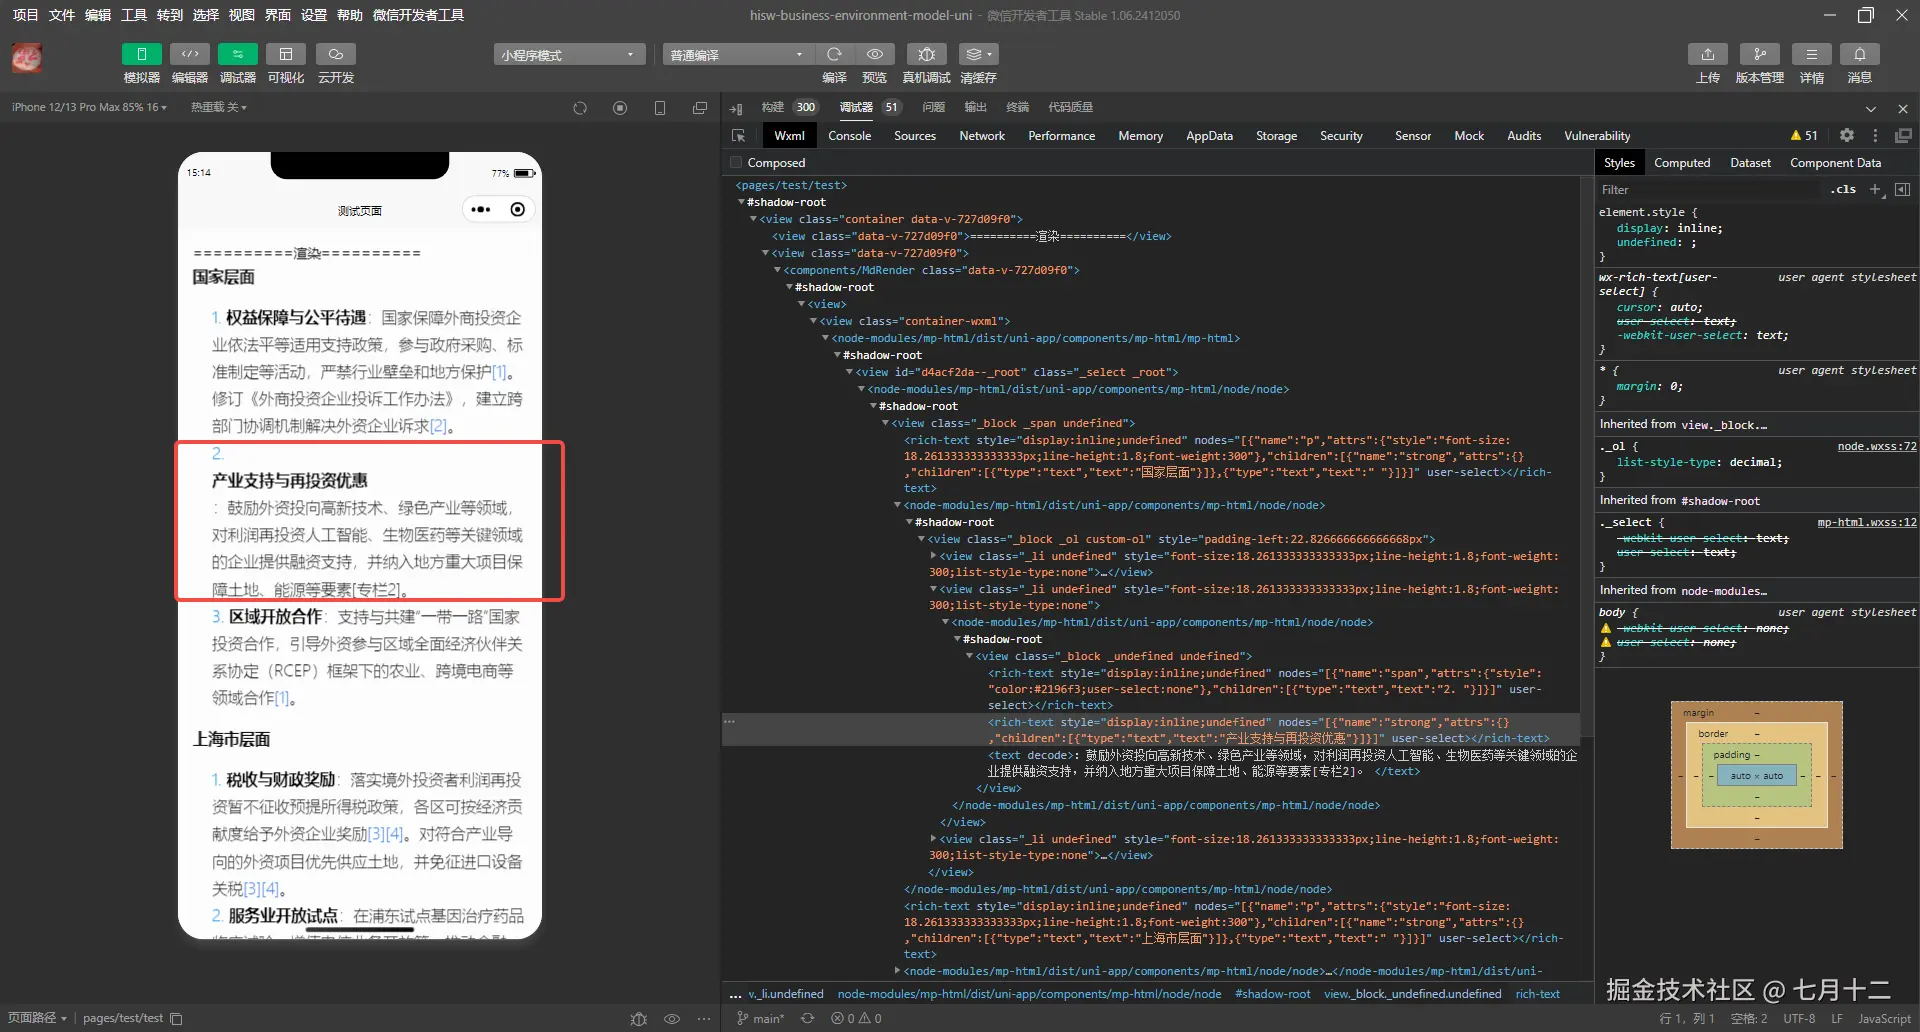Close the mini program via capsule circle button
The image size is (1920, 1032).
[518, 210]
